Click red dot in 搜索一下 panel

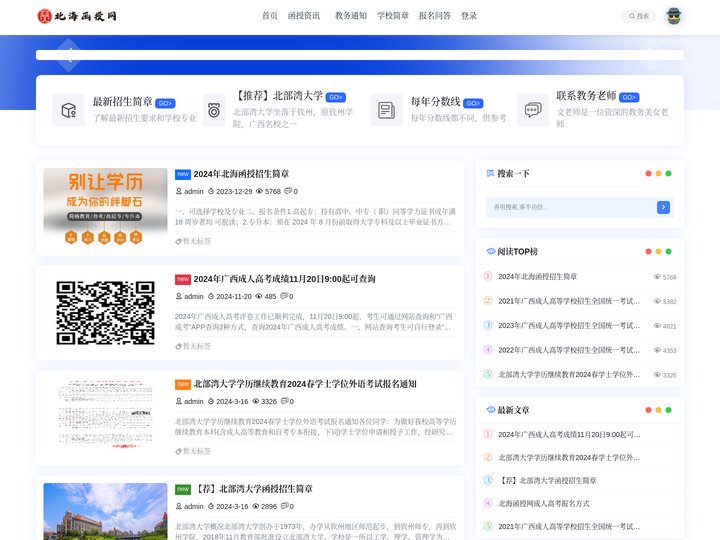[x=648, y=174]
